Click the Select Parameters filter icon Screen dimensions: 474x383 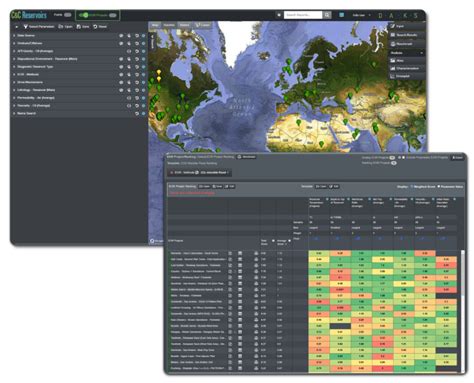click(x=25, y=26)
